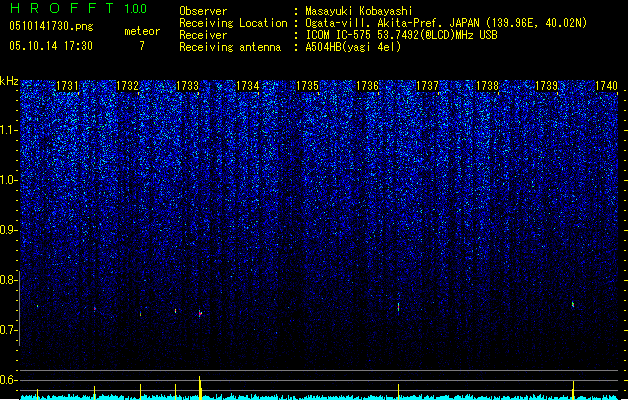Click the 0.9 kHz axis label
Viewport: 629px width, 400px height.
(9, 230)
